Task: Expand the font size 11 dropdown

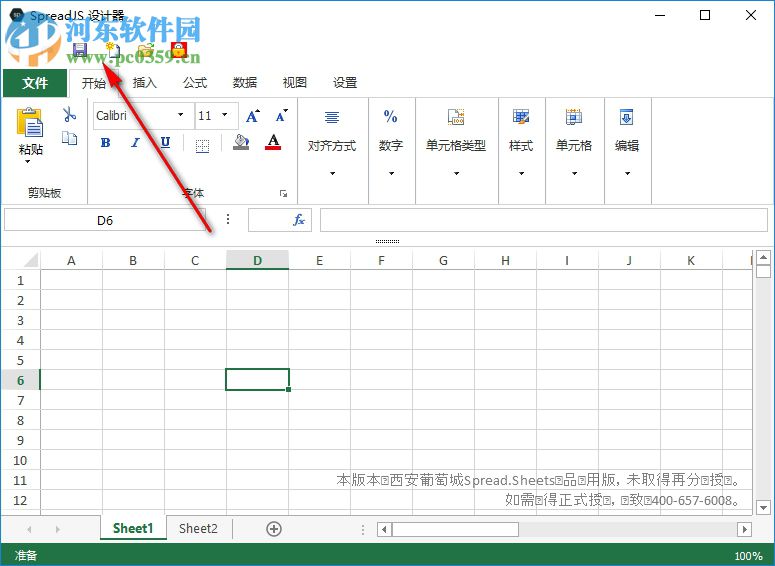Action: (225, 115)
